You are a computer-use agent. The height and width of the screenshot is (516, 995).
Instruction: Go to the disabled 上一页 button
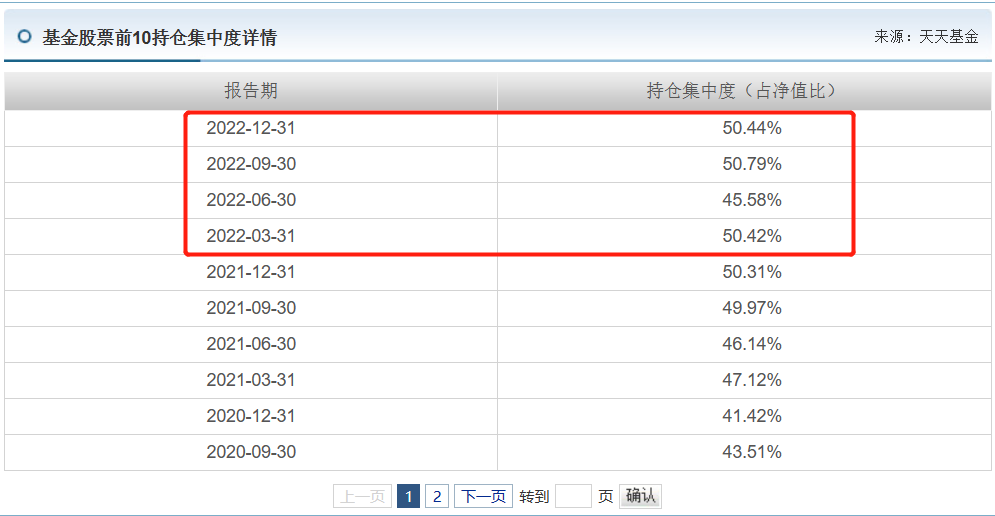362,496
